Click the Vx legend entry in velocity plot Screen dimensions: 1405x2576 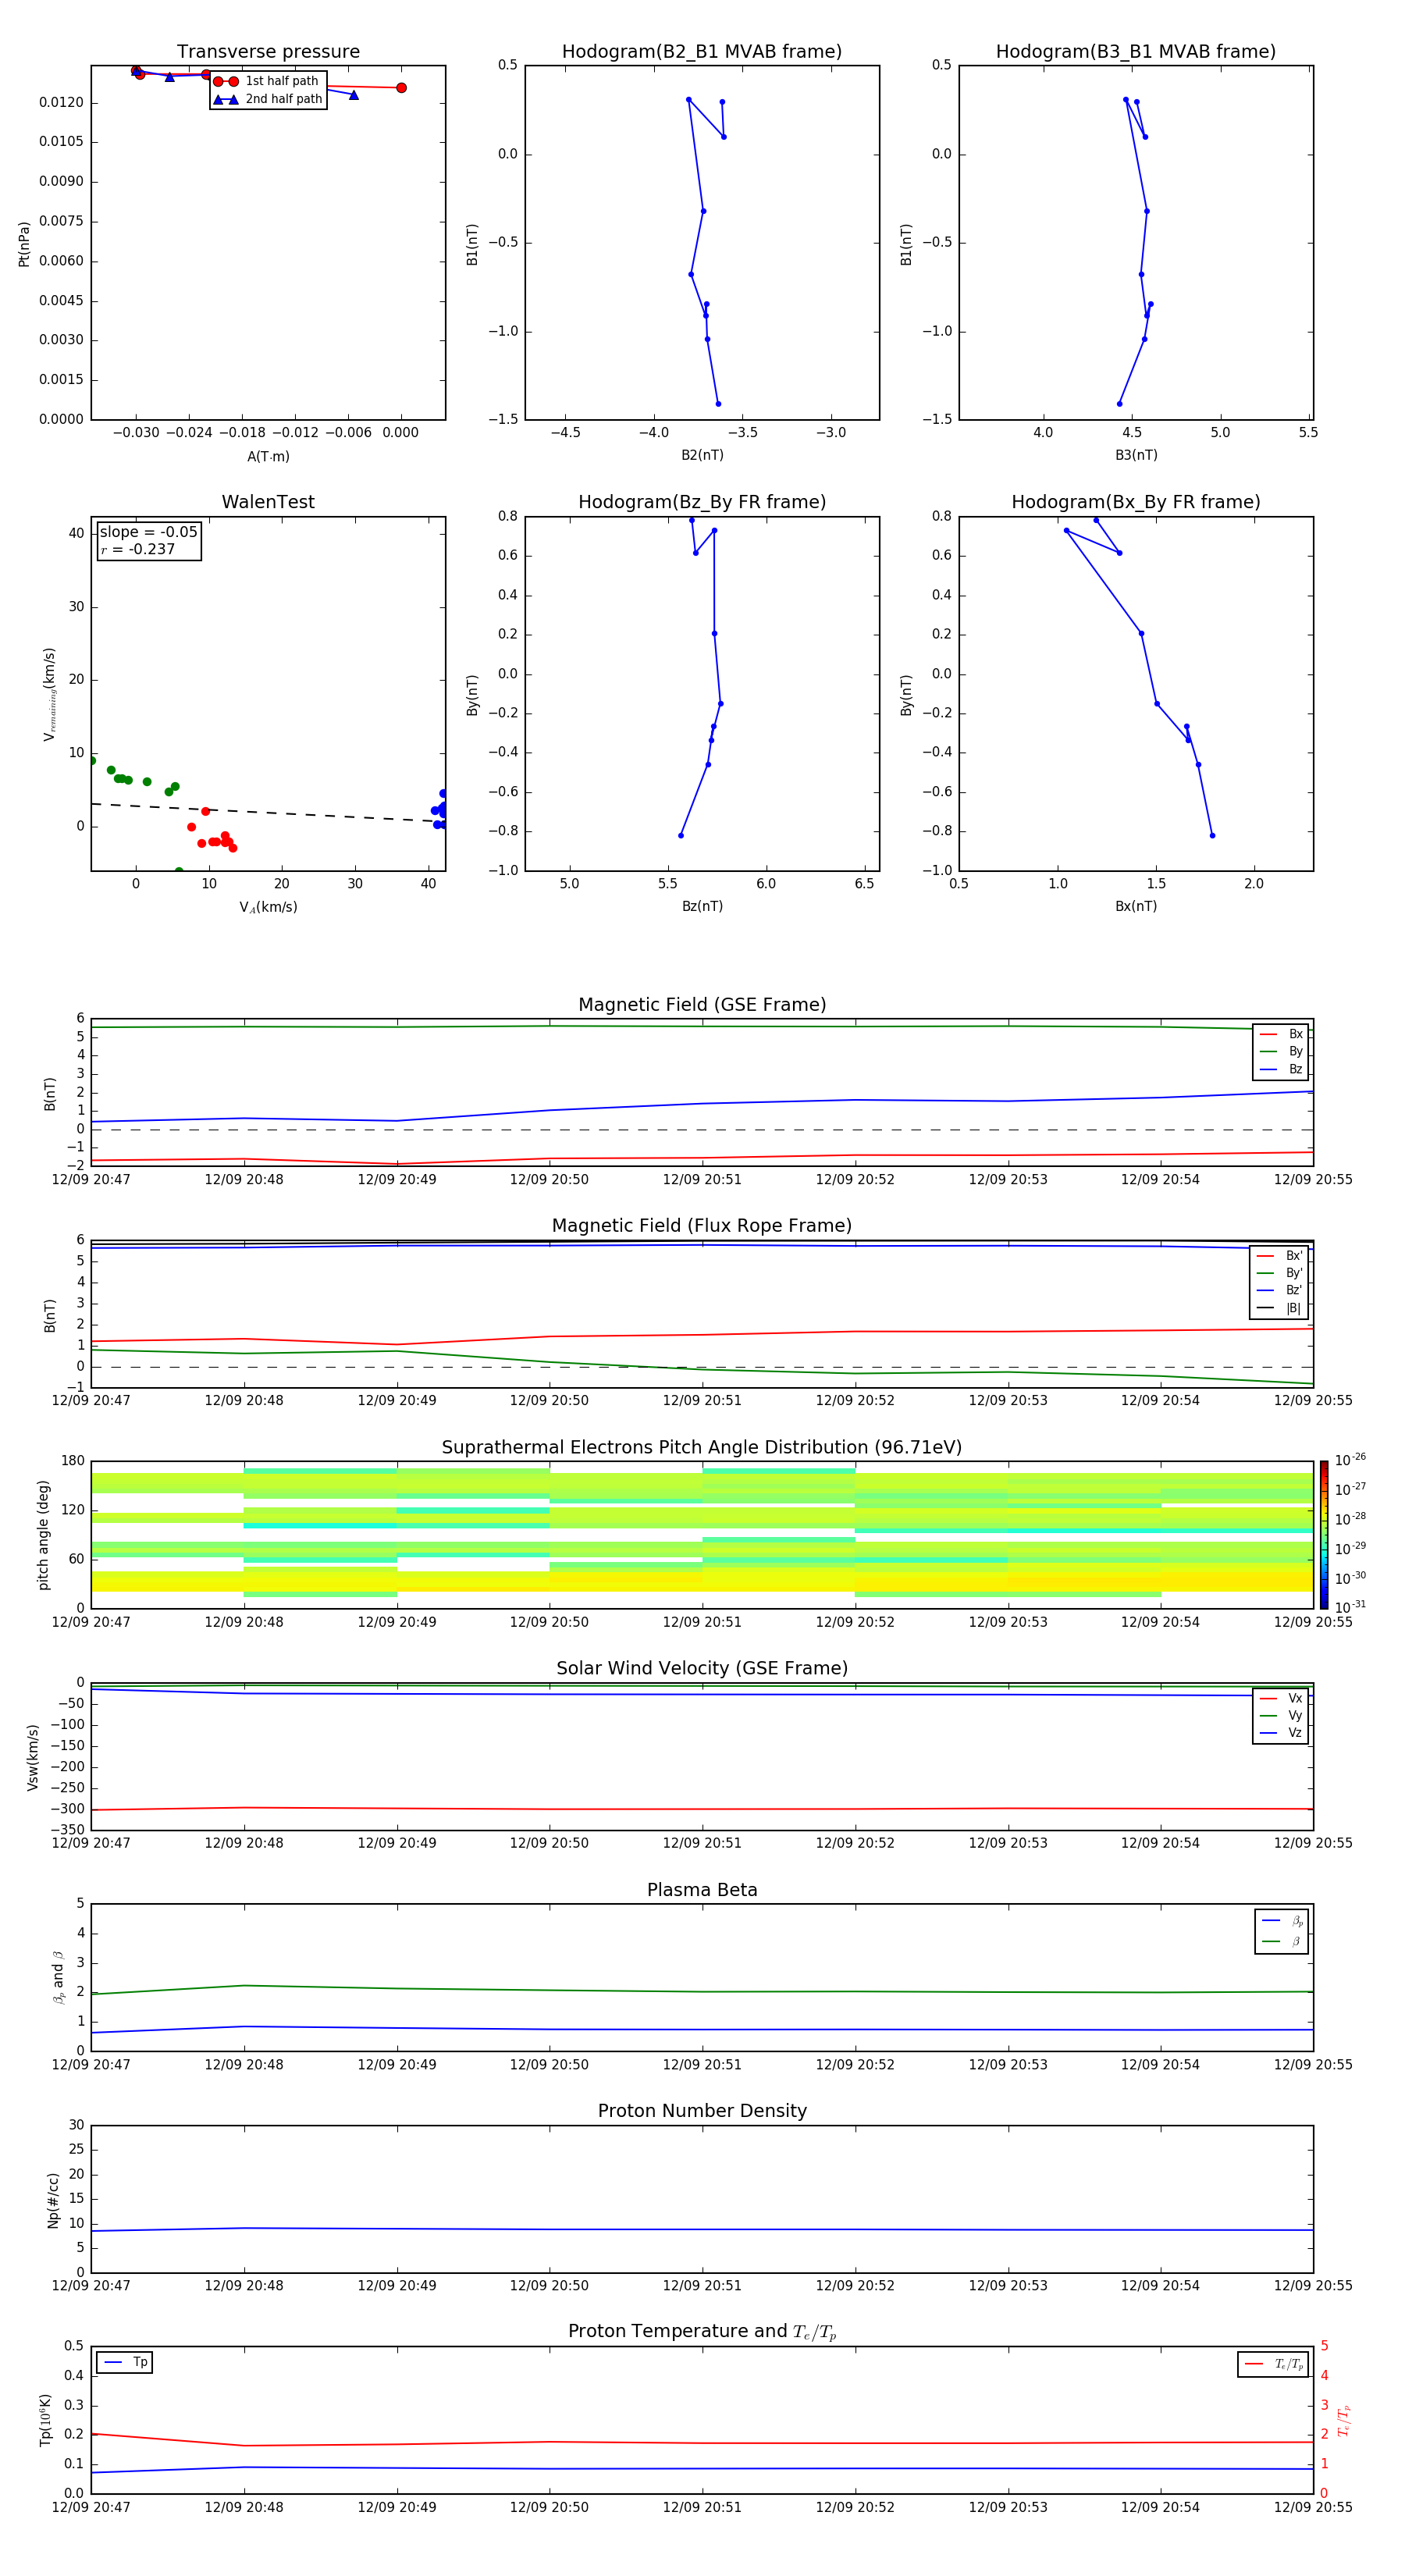tap(1281, 1698)
